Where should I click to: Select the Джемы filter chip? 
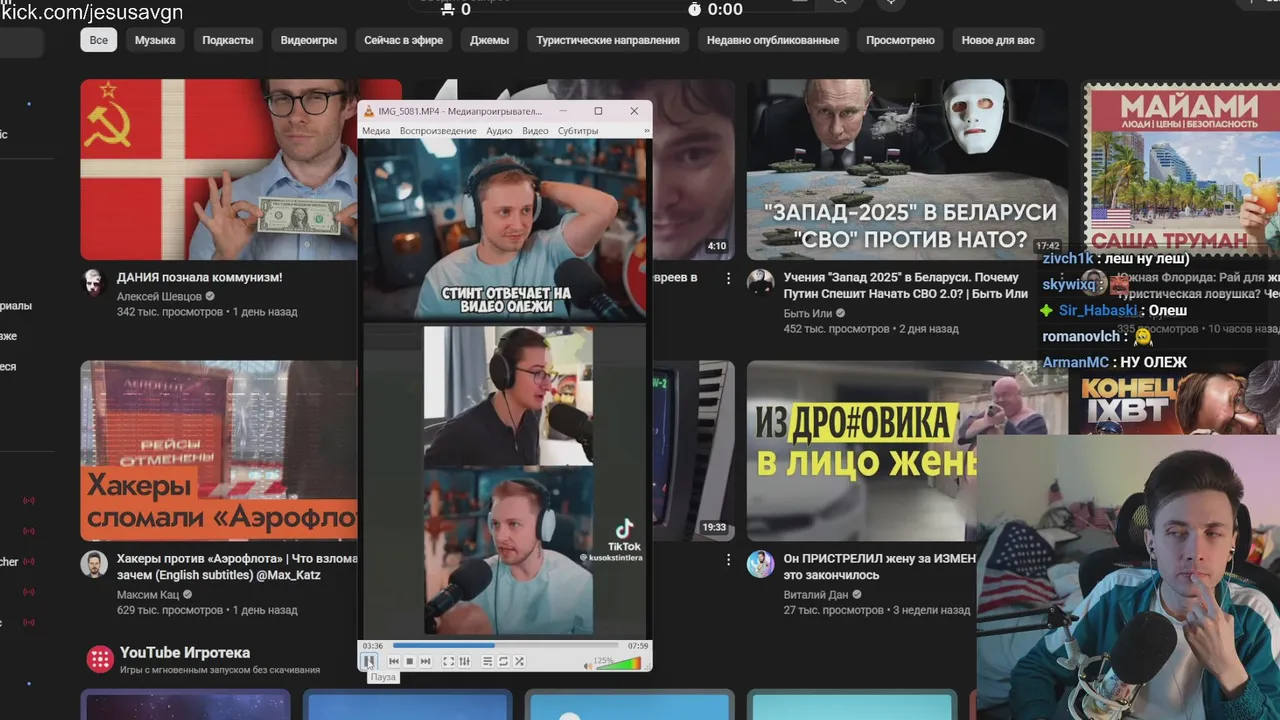[x=490, y=40]
